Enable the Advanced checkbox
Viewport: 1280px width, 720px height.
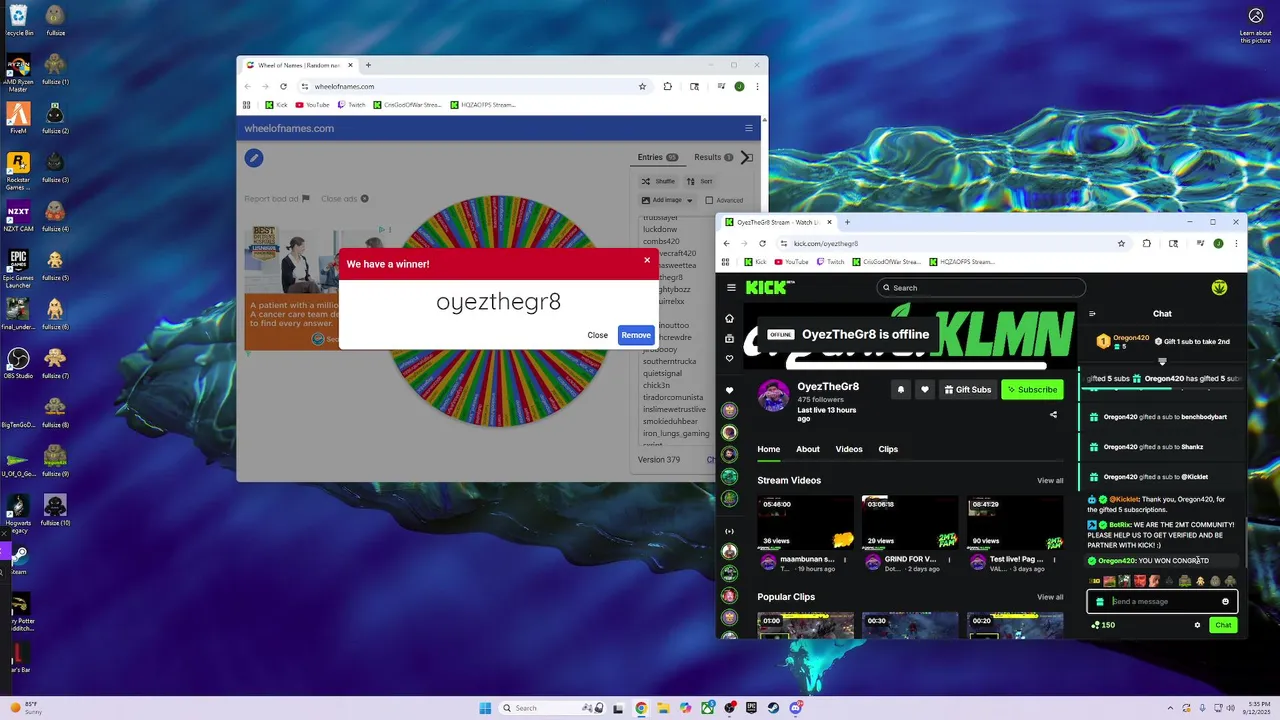(x=709, y=200)
